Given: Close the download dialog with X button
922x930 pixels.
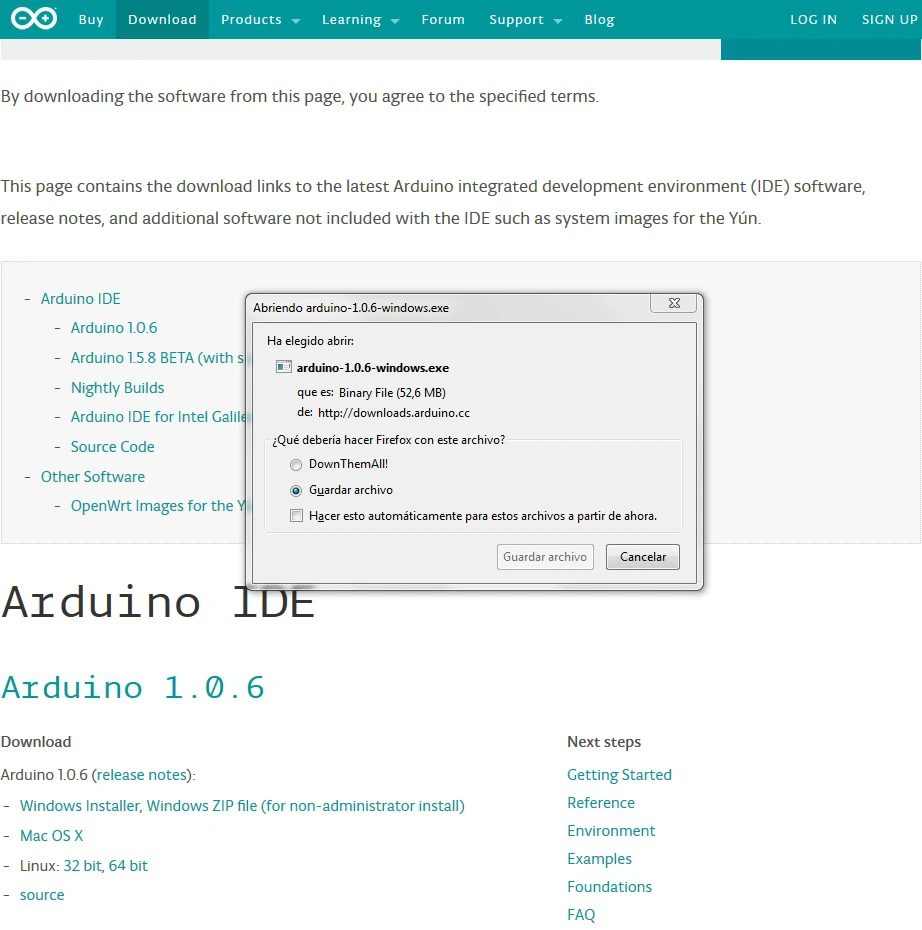Looking at the screenshot, I should (x=673, y=303).
